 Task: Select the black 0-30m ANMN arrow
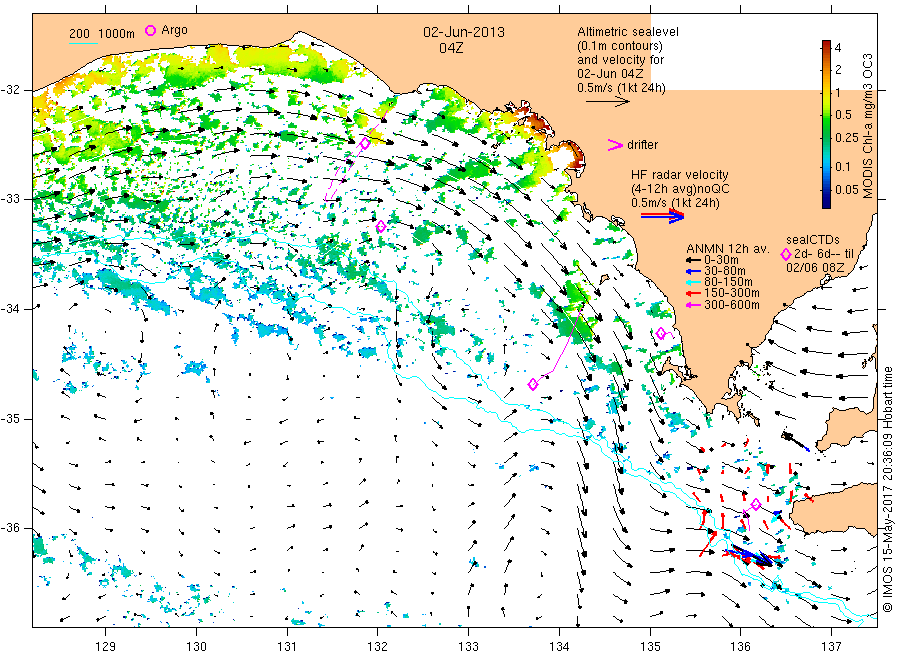[x=693, y=260]
